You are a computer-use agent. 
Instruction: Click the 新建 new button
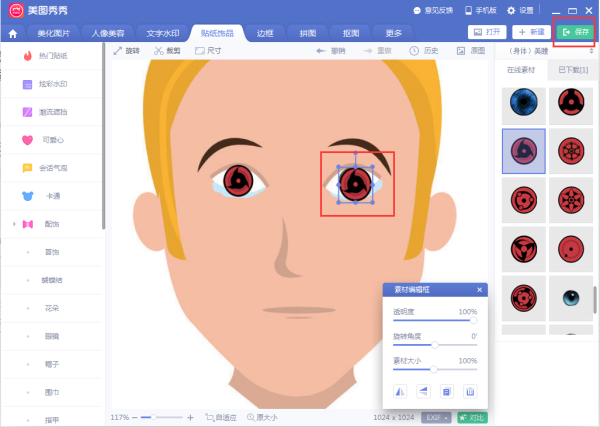click(x=532, y=32)
